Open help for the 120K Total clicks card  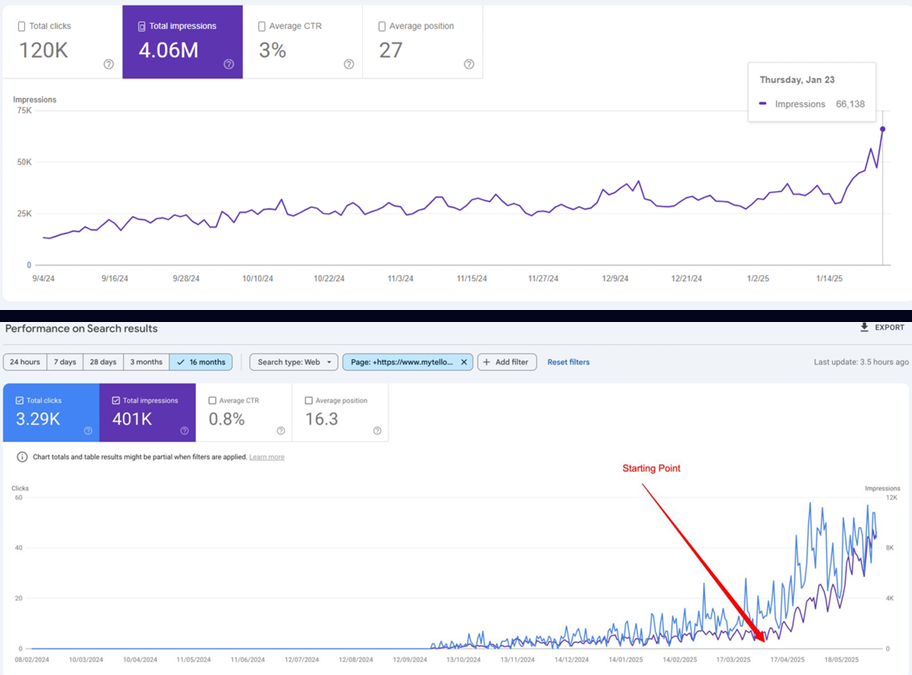109,64
